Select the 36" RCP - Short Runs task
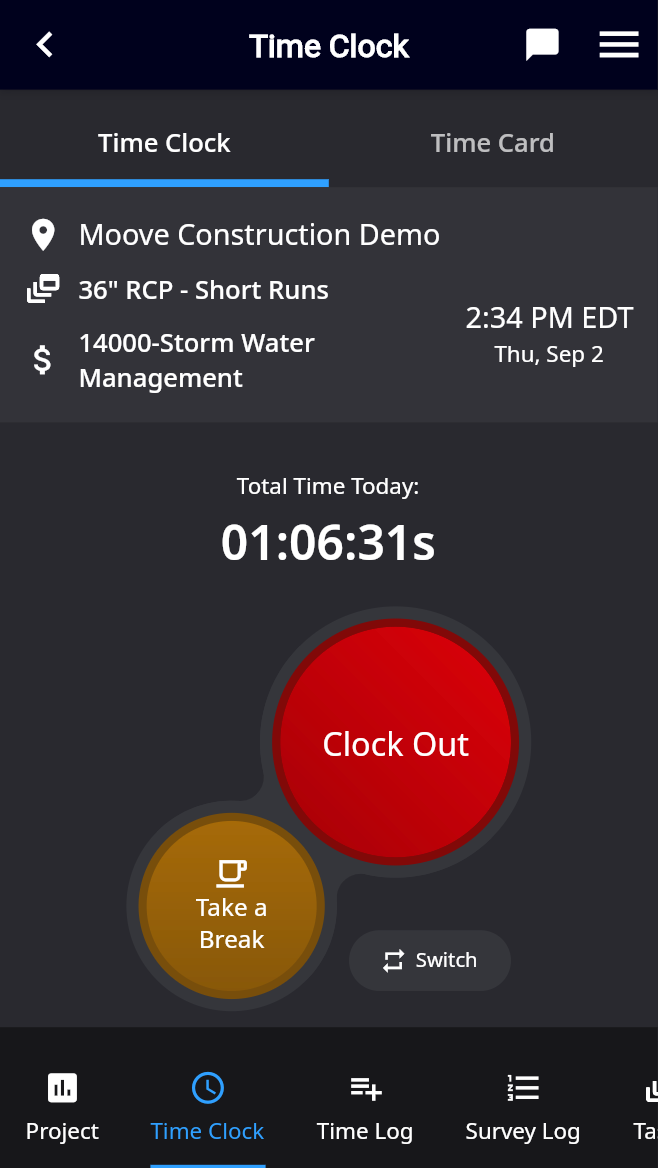The height and width of the screenshot is (1168, 658). click(203, 290)
